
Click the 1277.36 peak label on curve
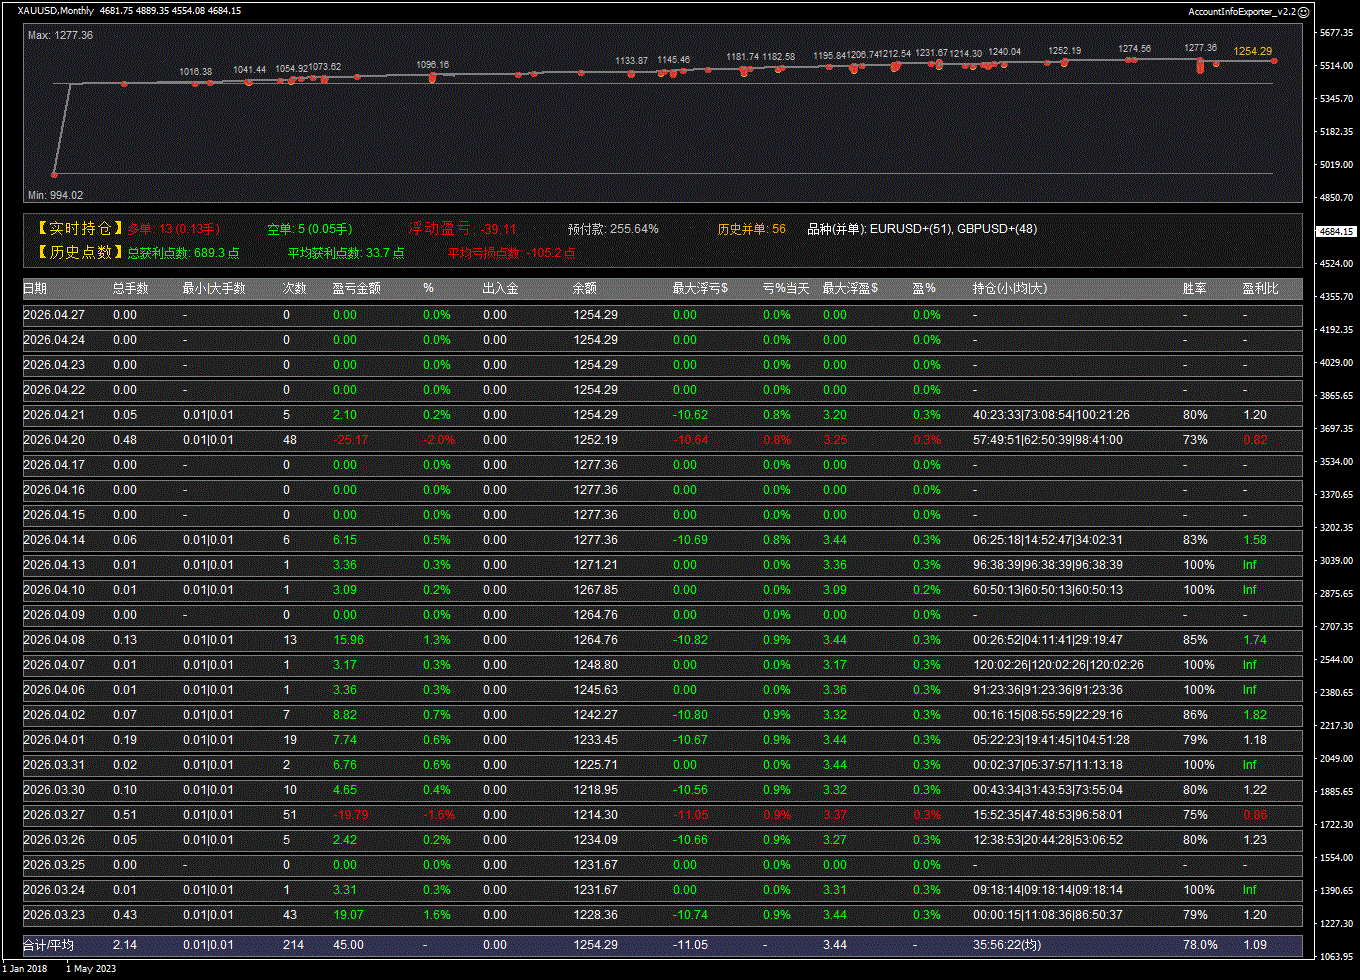tap(1200, 48)
